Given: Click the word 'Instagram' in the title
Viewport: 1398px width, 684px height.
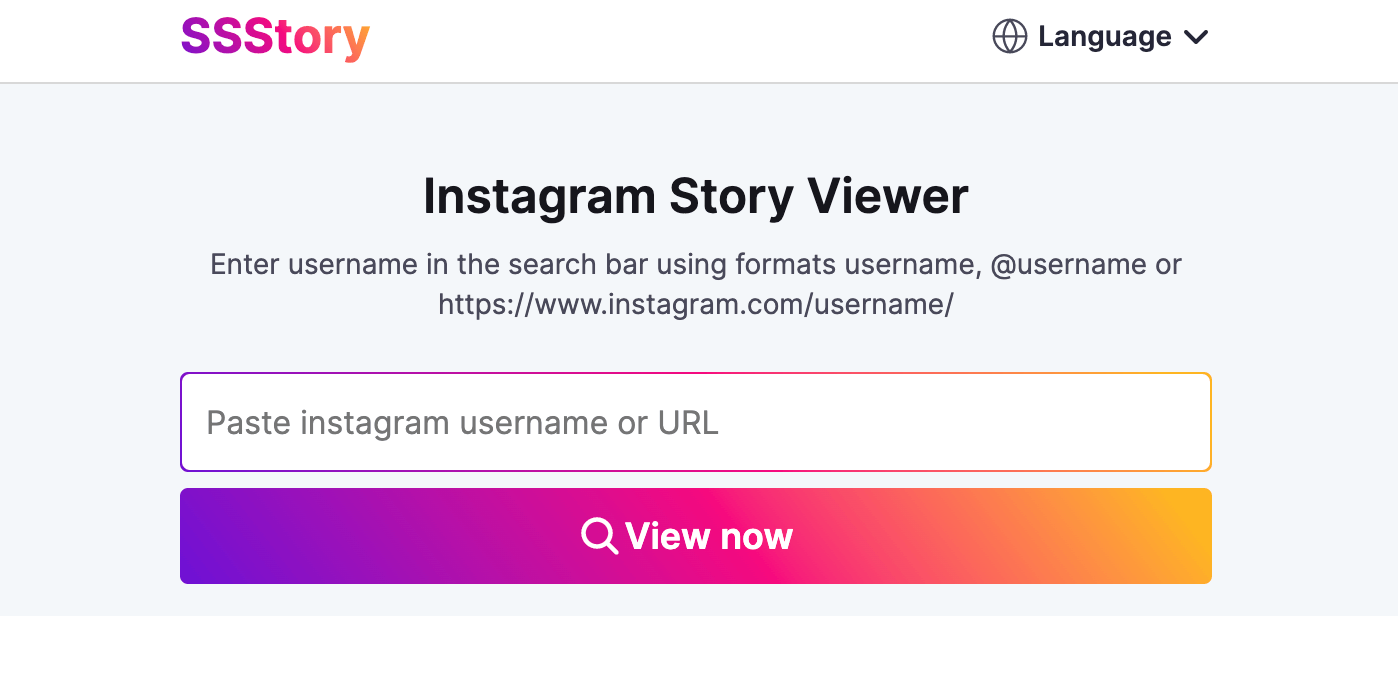Looking at the screenshot, I should click(540, 198).
